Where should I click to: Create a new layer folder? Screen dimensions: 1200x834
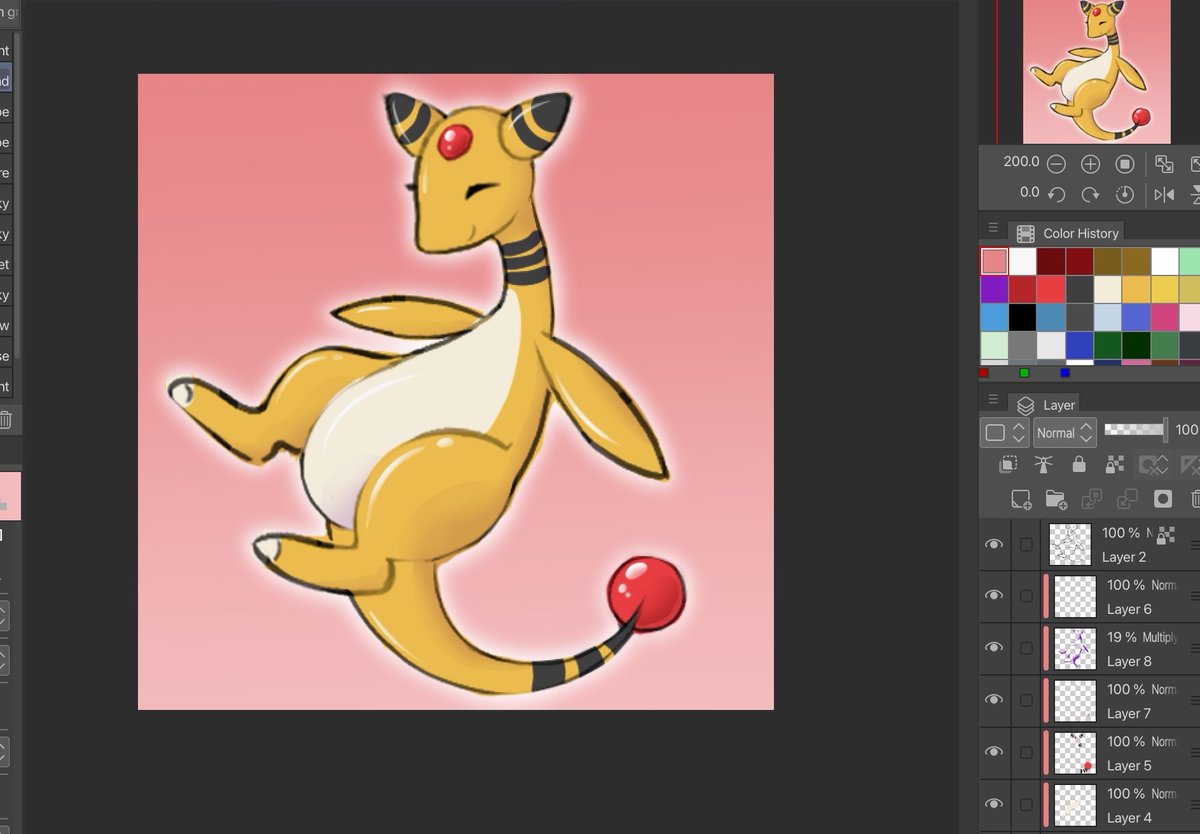tap(1056, 498)
